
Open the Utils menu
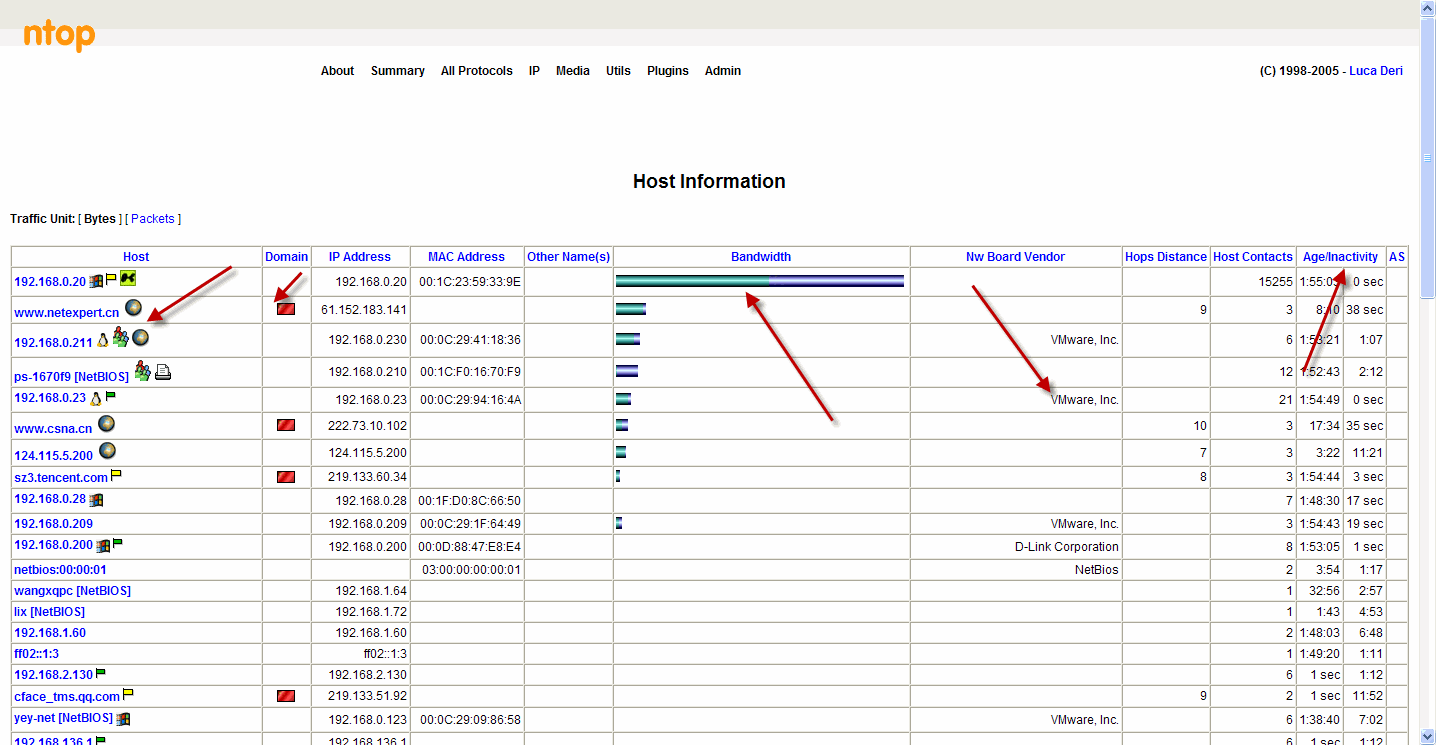pos(618,71)
